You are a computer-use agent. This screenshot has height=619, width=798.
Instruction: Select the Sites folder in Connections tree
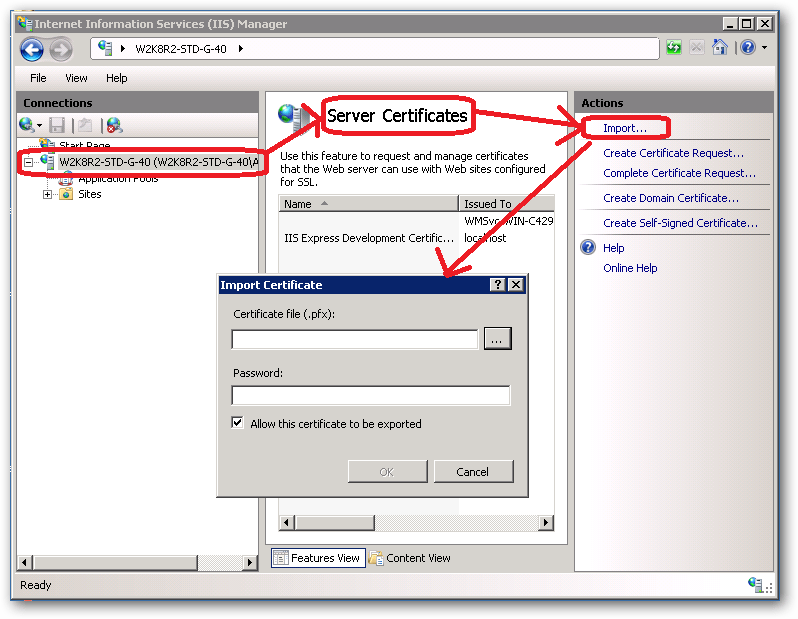(x=90, y=194)
